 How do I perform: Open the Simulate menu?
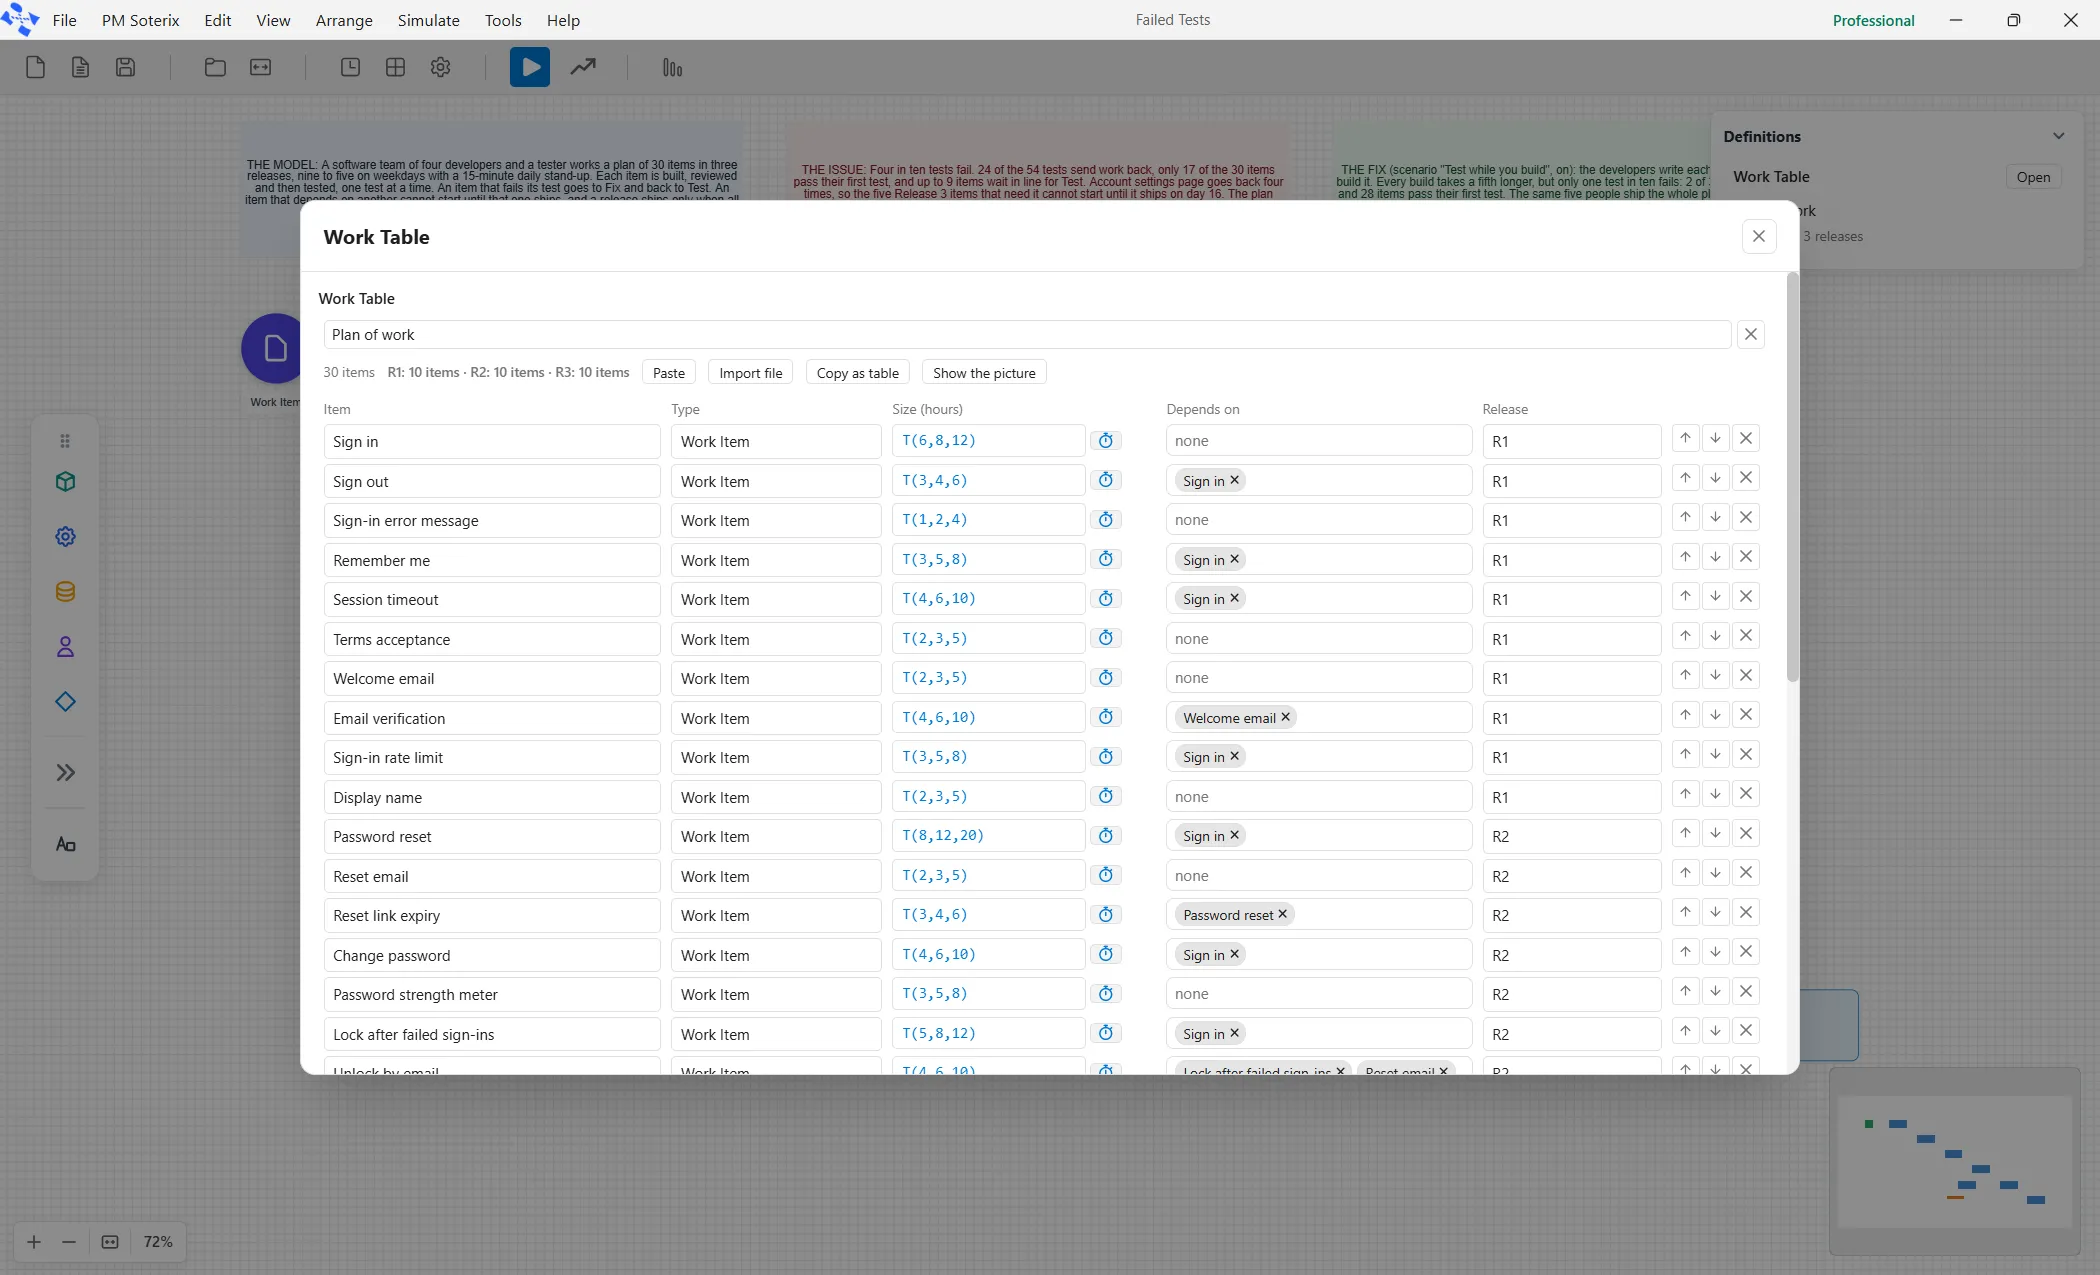[x=428, y=20]
